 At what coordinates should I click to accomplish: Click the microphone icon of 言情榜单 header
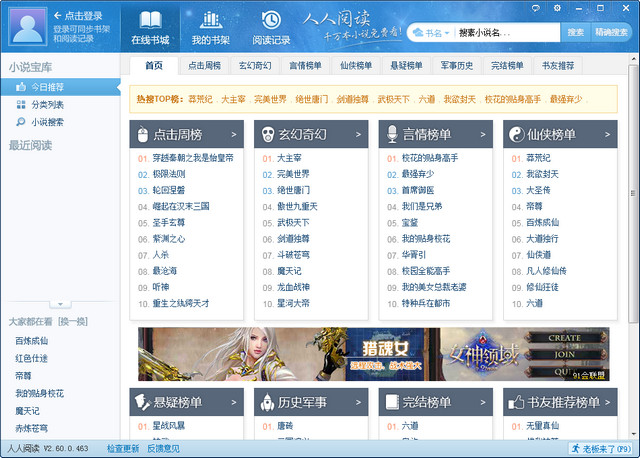click(392, 134)
